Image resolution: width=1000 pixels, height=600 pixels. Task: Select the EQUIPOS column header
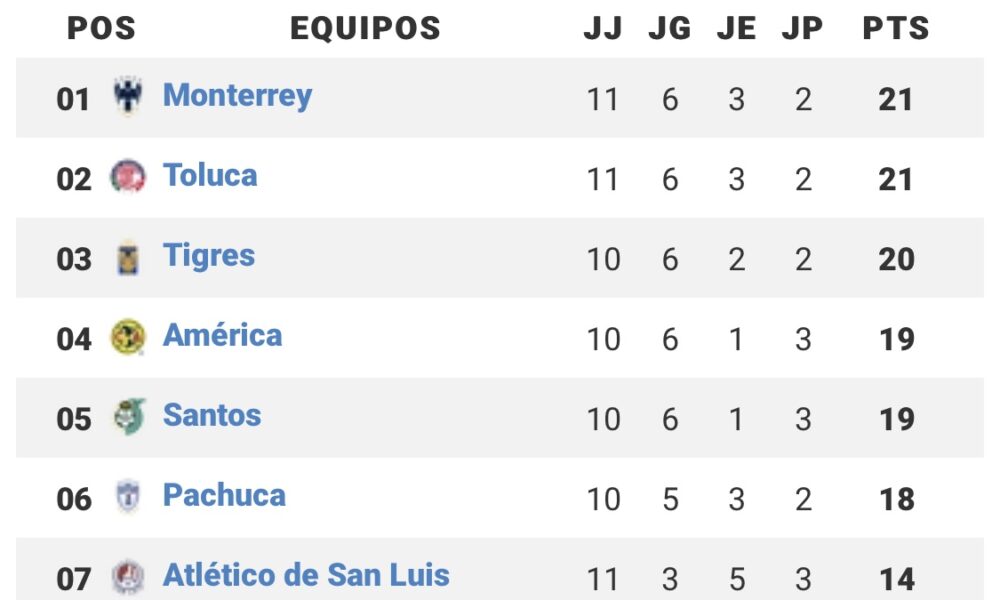click(x=365, y=28)
